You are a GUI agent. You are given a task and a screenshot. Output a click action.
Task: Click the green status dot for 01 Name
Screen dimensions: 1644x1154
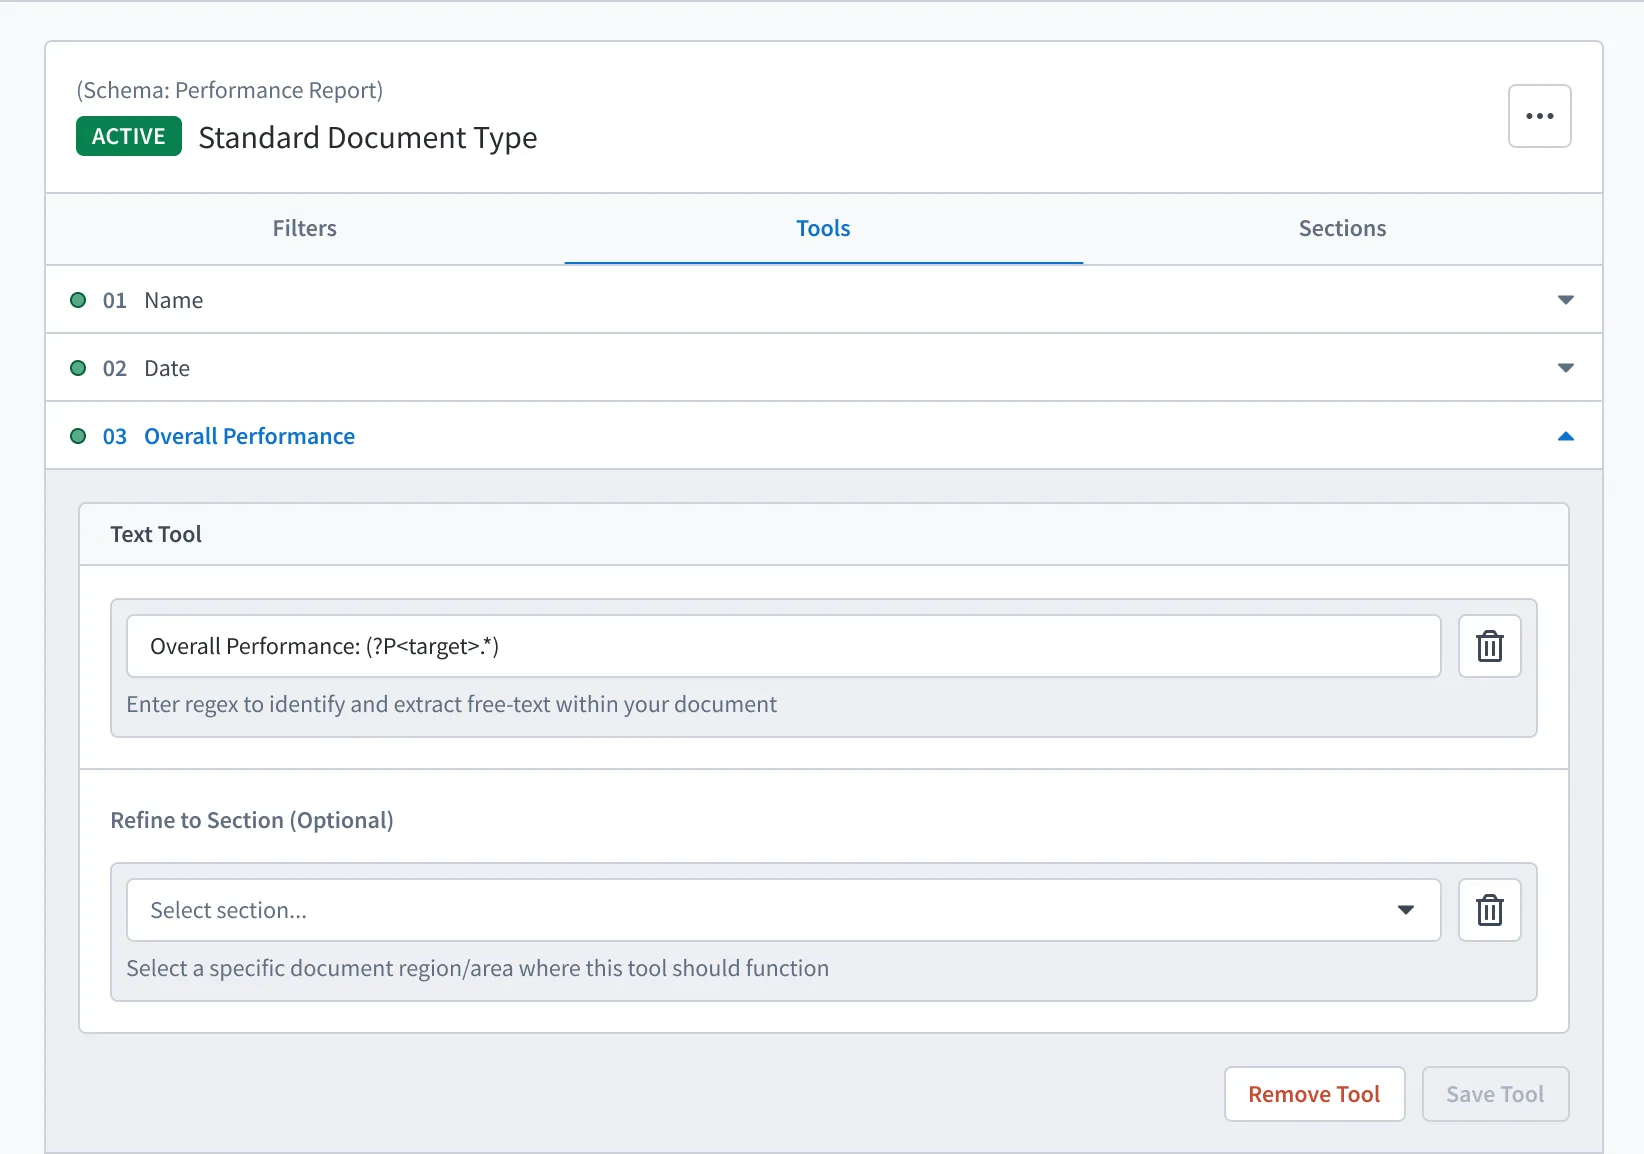[78, 300]
